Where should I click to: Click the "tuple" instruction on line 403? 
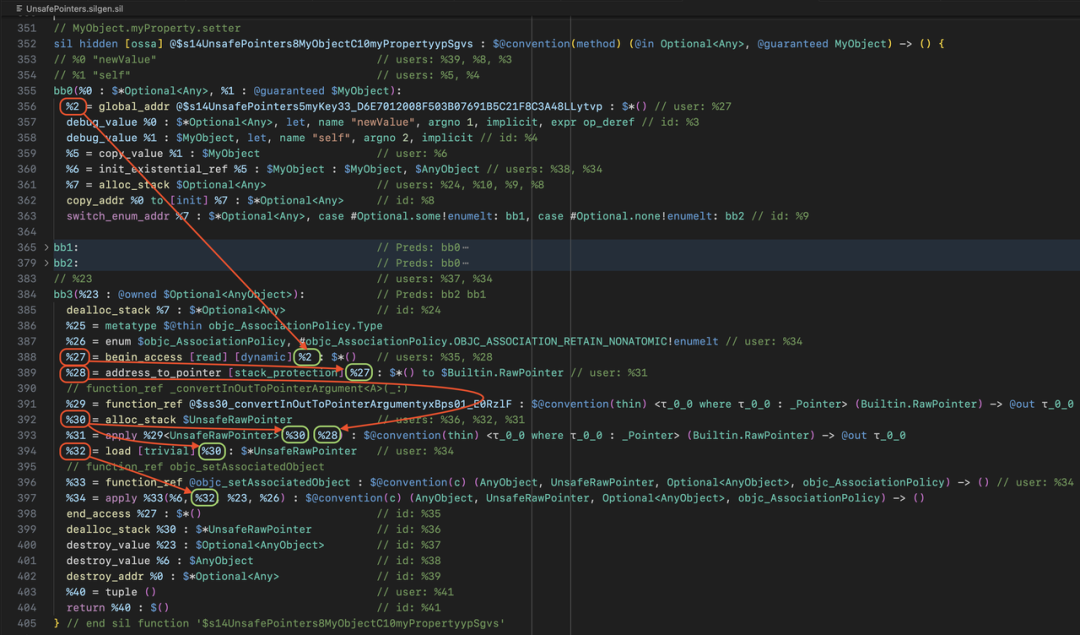pos(121,592)
